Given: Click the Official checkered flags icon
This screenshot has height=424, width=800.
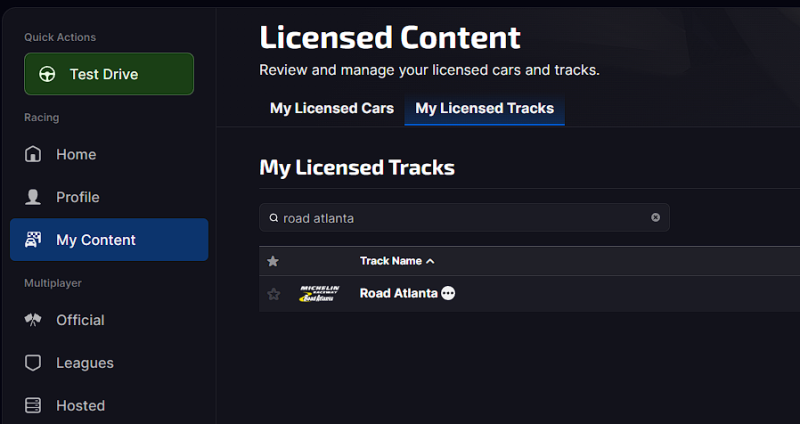Looking at the screenshot, I should pos(33,320).
